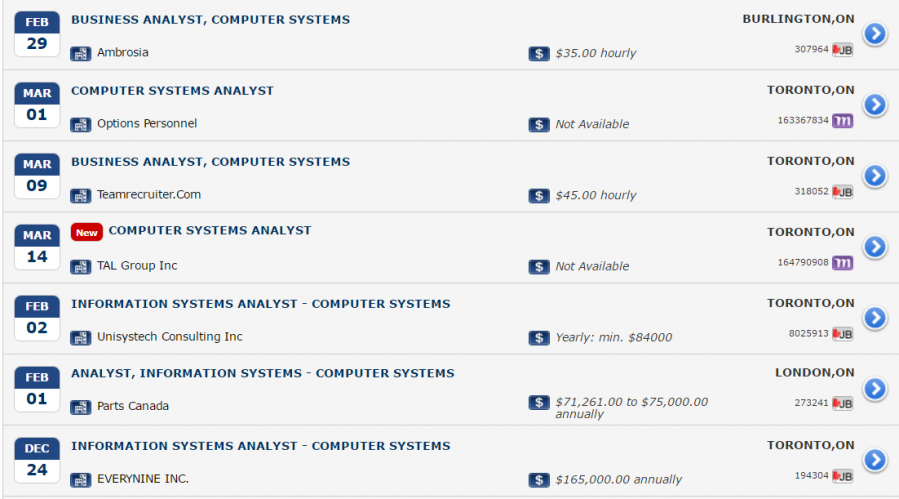Open Business Analyst, Computer Systems Burlington posting
The height and width of the screenshot is (499, 899).
(210, 20)
